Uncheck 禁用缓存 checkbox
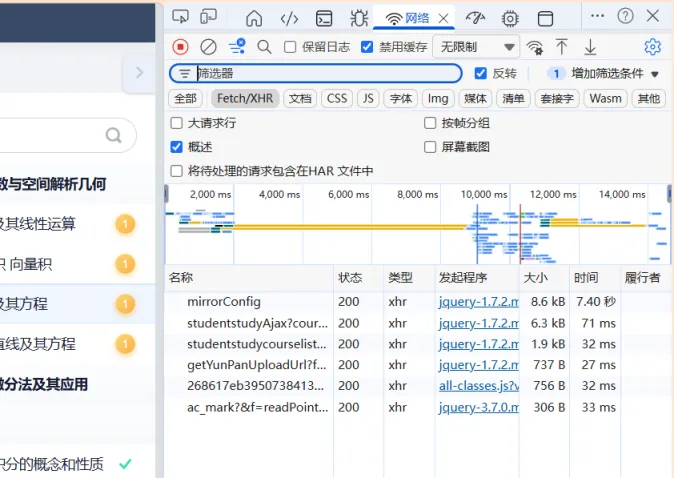Image resolution: width=675 pixels, height=479 pixels. click(367, 46)
